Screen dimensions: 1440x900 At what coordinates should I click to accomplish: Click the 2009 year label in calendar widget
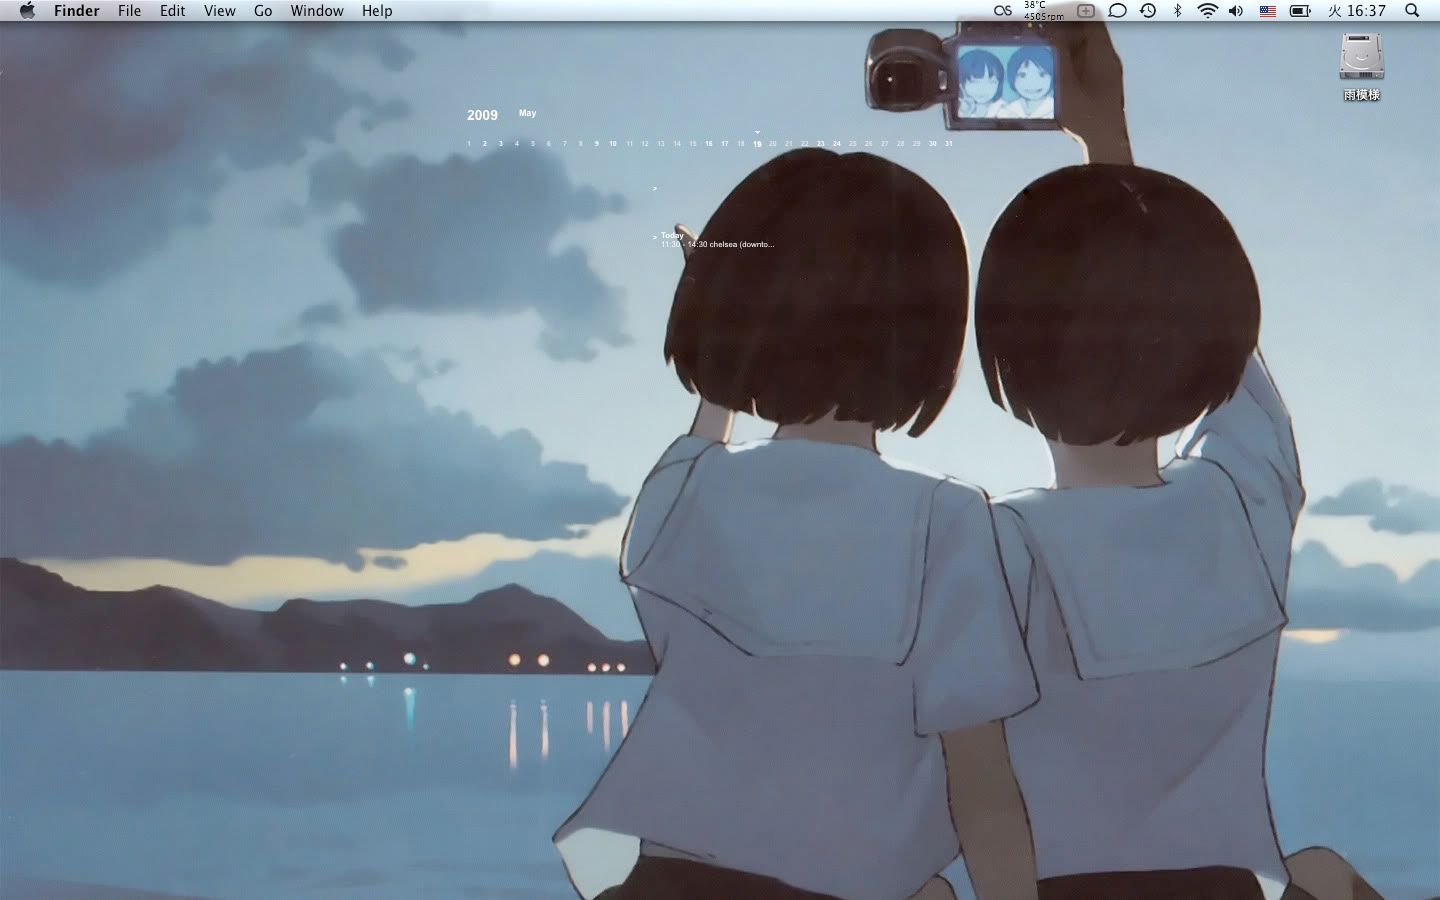(x=482, y=115)
